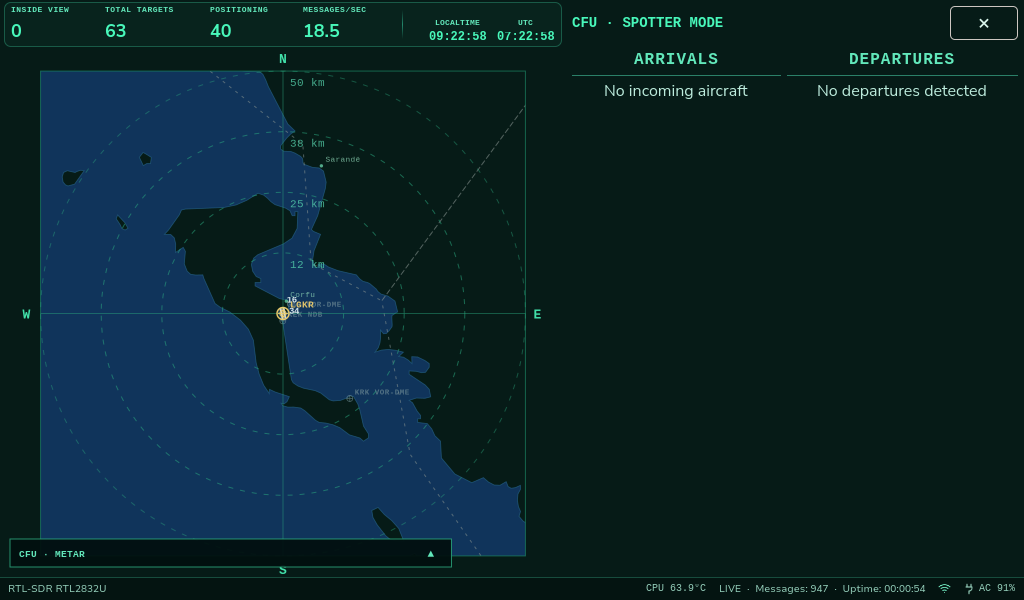Screen dimensions: 1024x600
Task: Click the 50 km range ring label
Action: pyautogui.click(x=307, y=83)
